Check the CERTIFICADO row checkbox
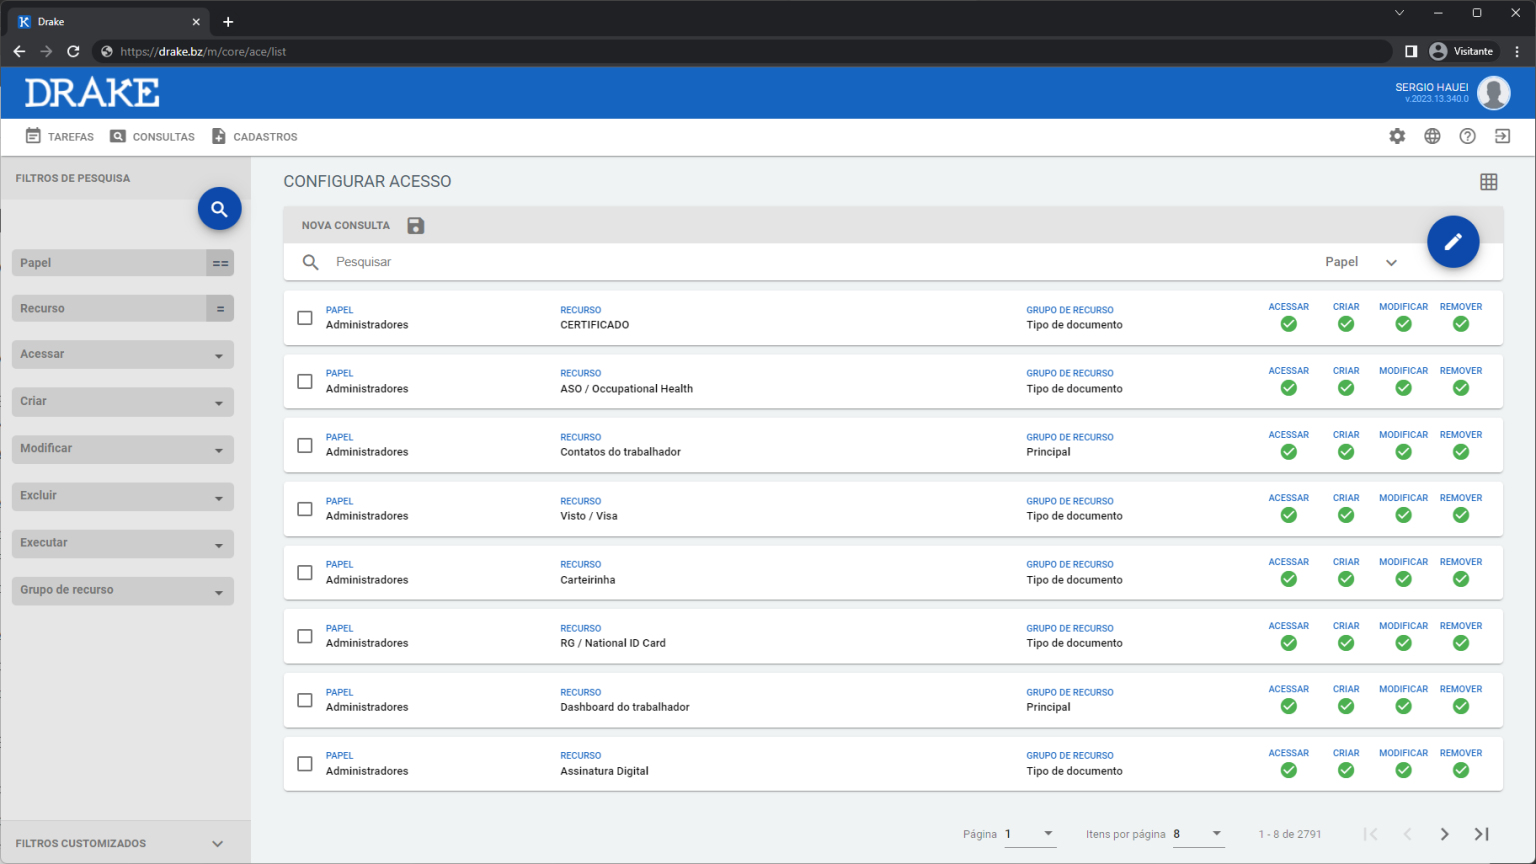This screenshot has height=864, width=1536. click(305, 318)
